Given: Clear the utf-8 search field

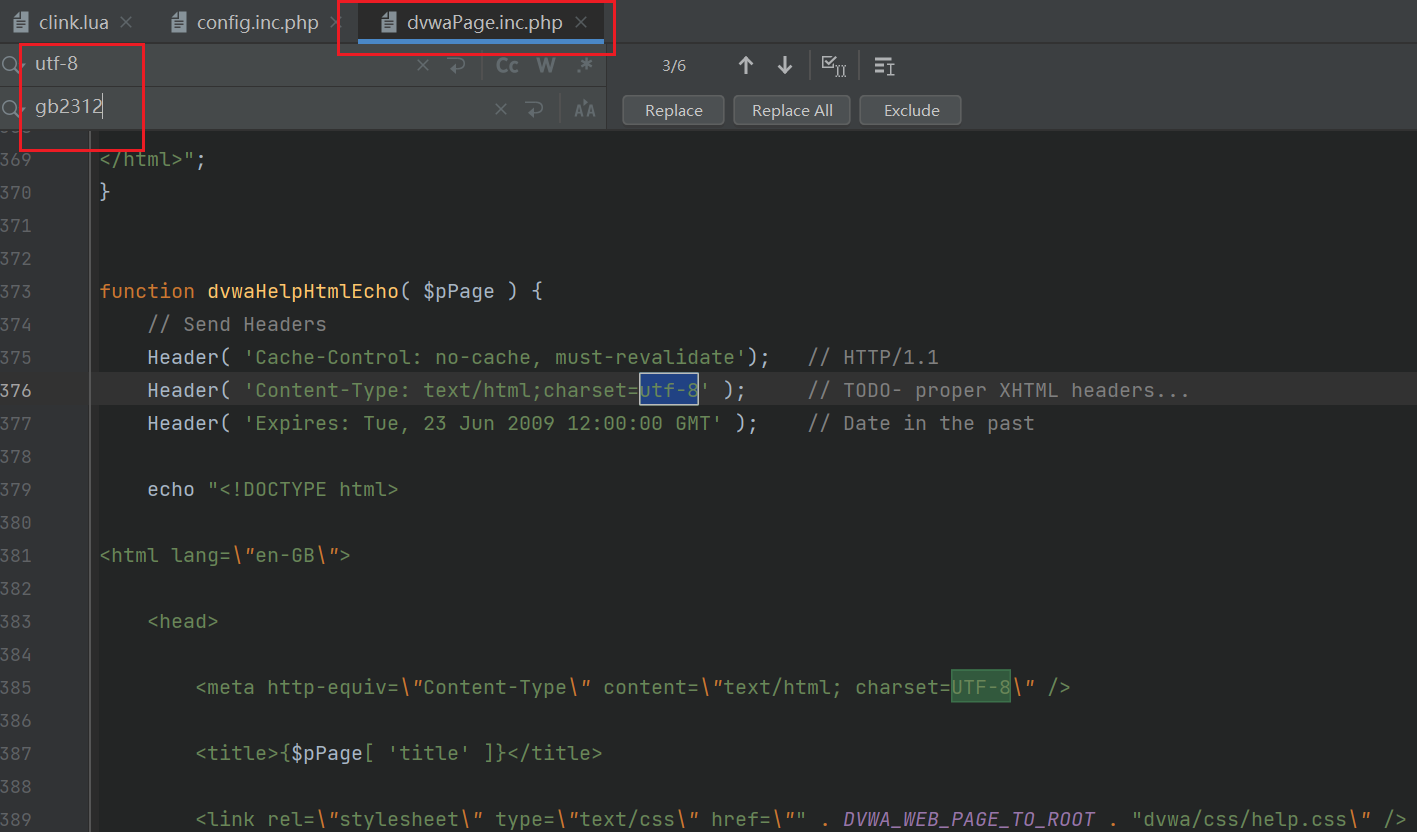Looking at the screenshot, I should coord(423,65).
